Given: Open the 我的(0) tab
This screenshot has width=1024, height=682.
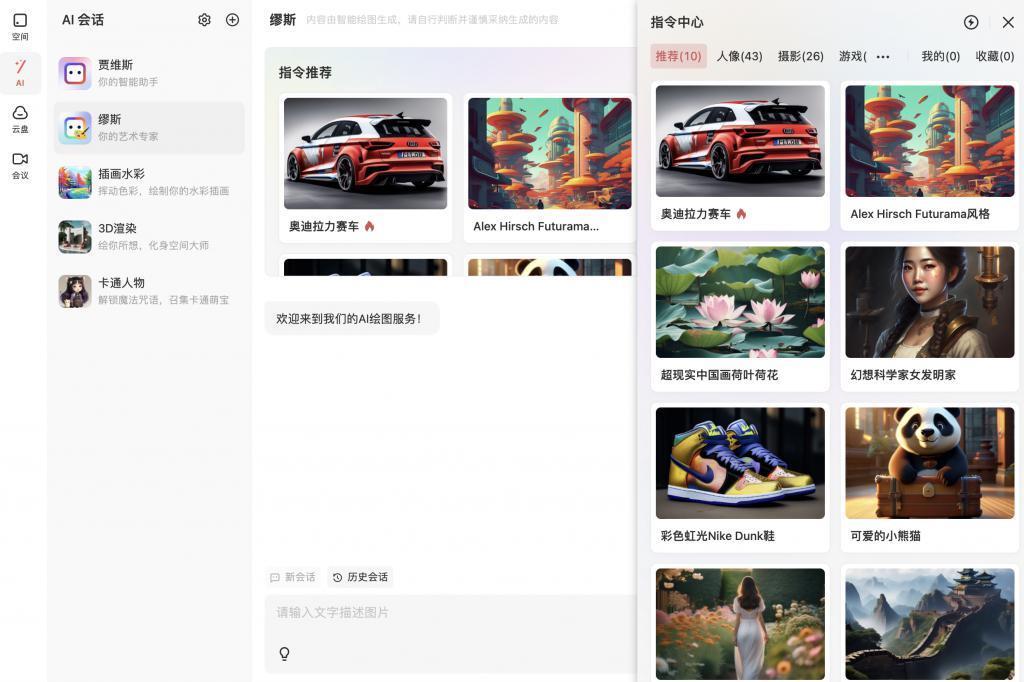Looking at the screenshot, I should click(x=940, y=56).
